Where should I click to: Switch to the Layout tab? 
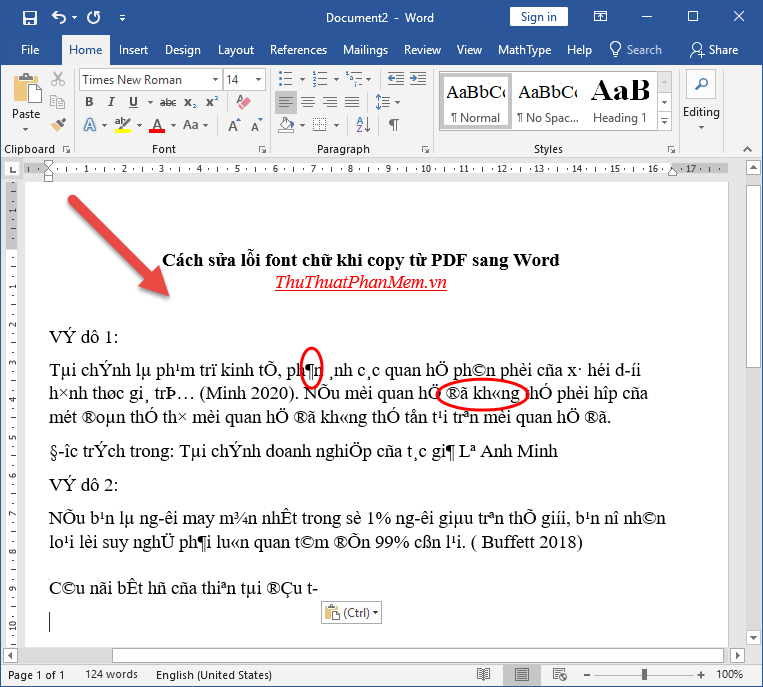pyautogui.click(x=236, y=50)
